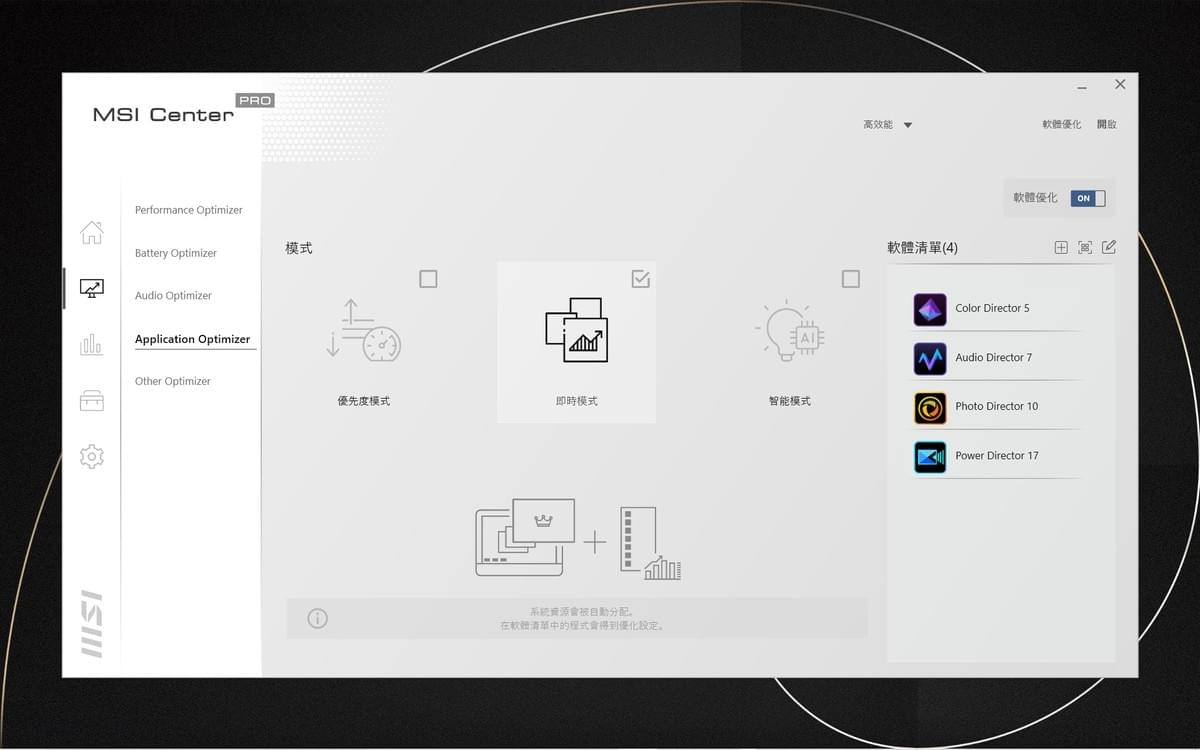Select the 優先度模式 speedometer mode icon
This screenshot has height=750, width=1200.
click(x=363, y=329)
